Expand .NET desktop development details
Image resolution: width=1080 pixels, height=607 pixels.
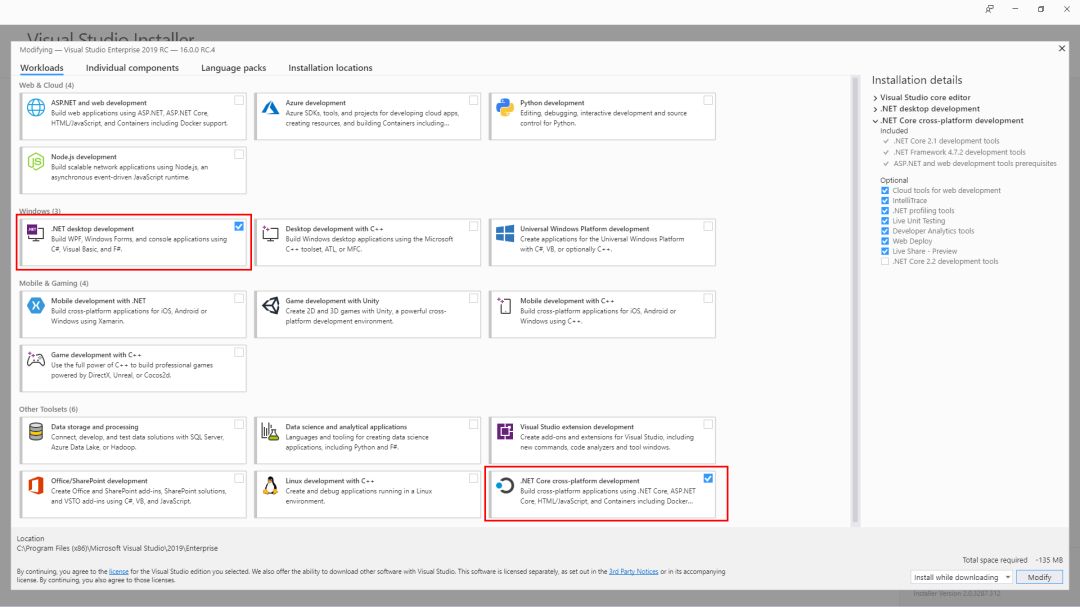(875, 109)
